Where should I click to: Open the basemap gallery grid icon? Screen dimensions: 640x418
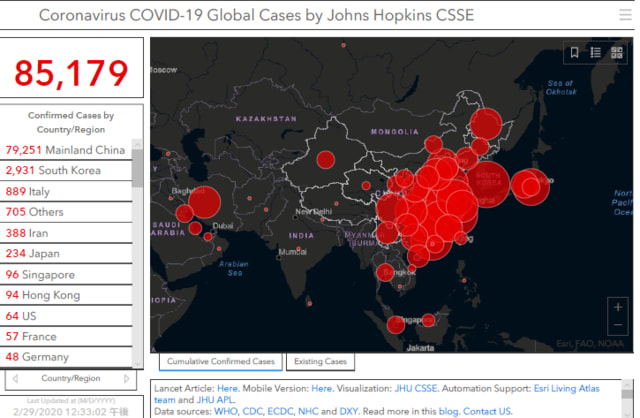(617, 53)
